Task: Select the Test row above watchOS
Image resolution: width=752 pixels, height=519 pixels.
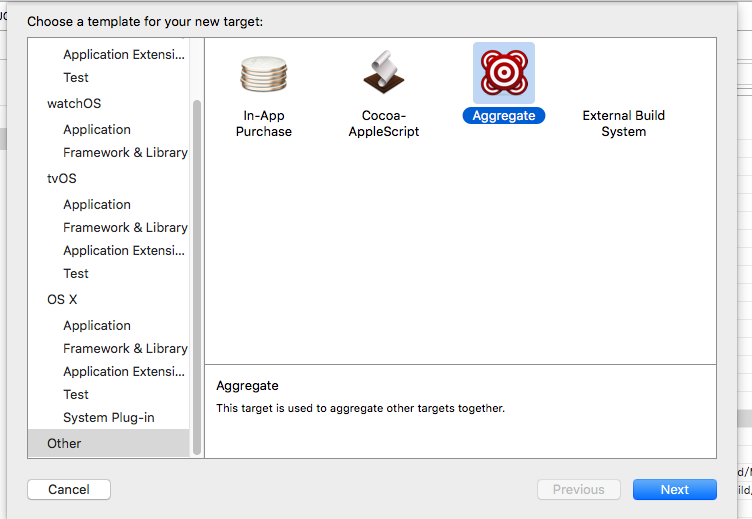Action: [x=76, y=77]
